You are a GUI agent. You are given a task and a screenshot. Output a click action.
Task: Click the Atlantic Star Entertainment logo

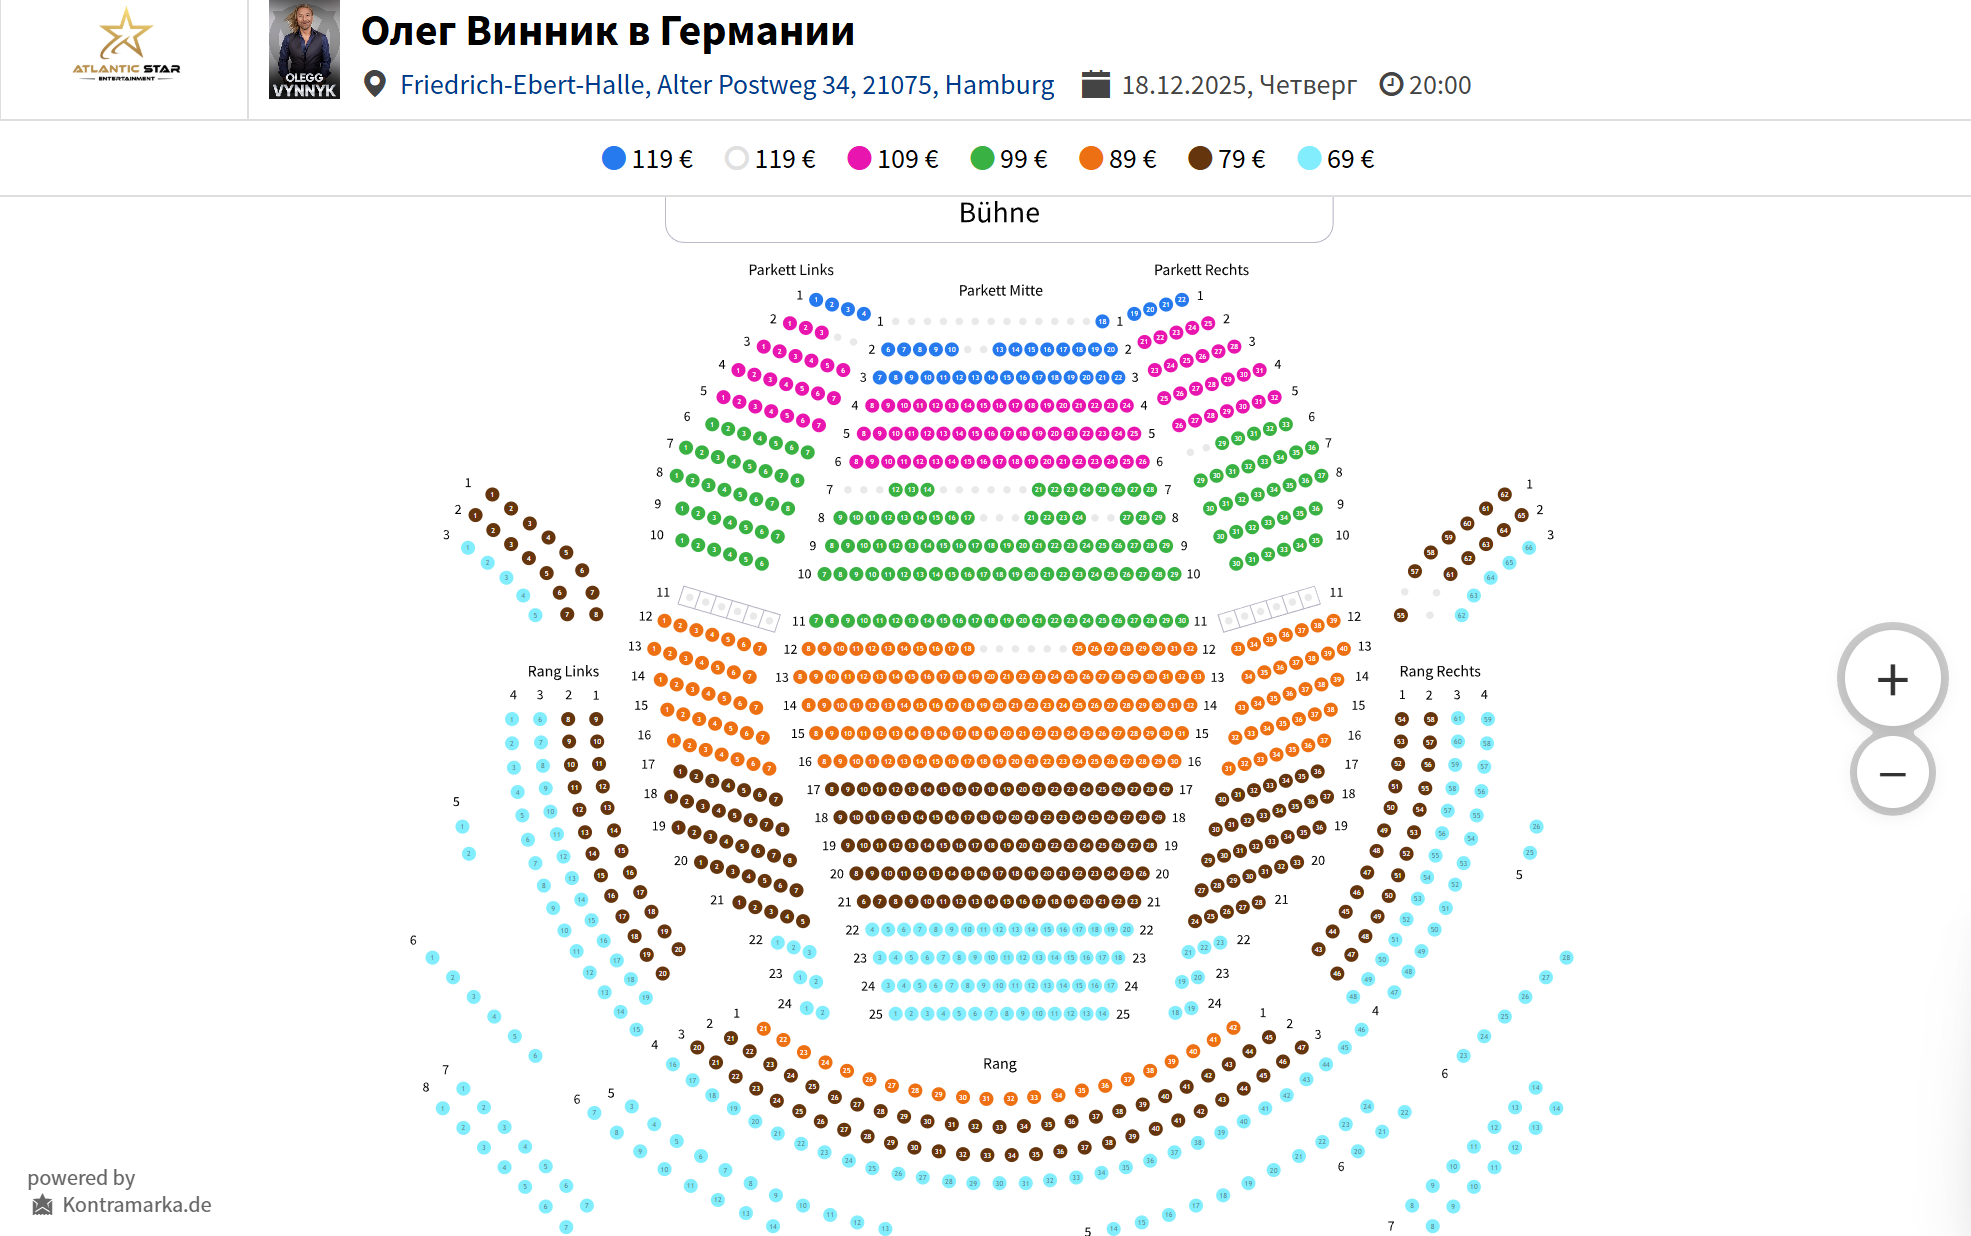click(x=126, y=47)
